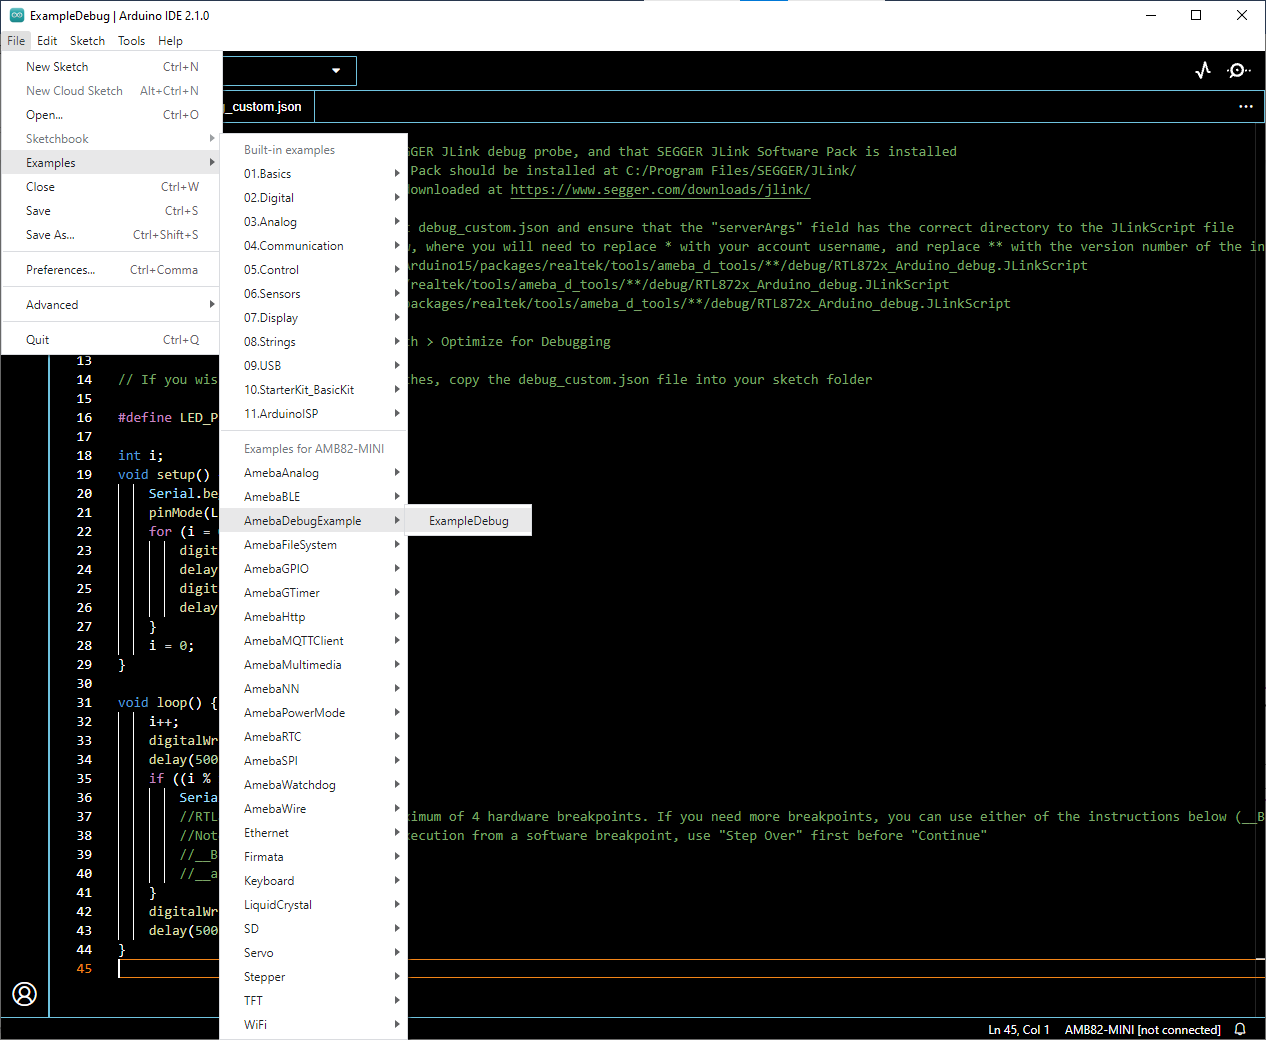Image resolution: width=1266 pixels, height=1040 pixels.
Task: Open 09.USB examples submenu
Action: tap(314, 366)
